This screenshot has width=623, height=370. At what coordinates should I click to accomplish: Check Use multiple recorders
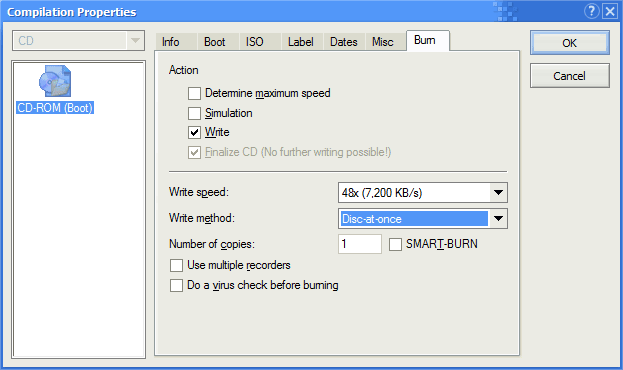tap(176, 265)
